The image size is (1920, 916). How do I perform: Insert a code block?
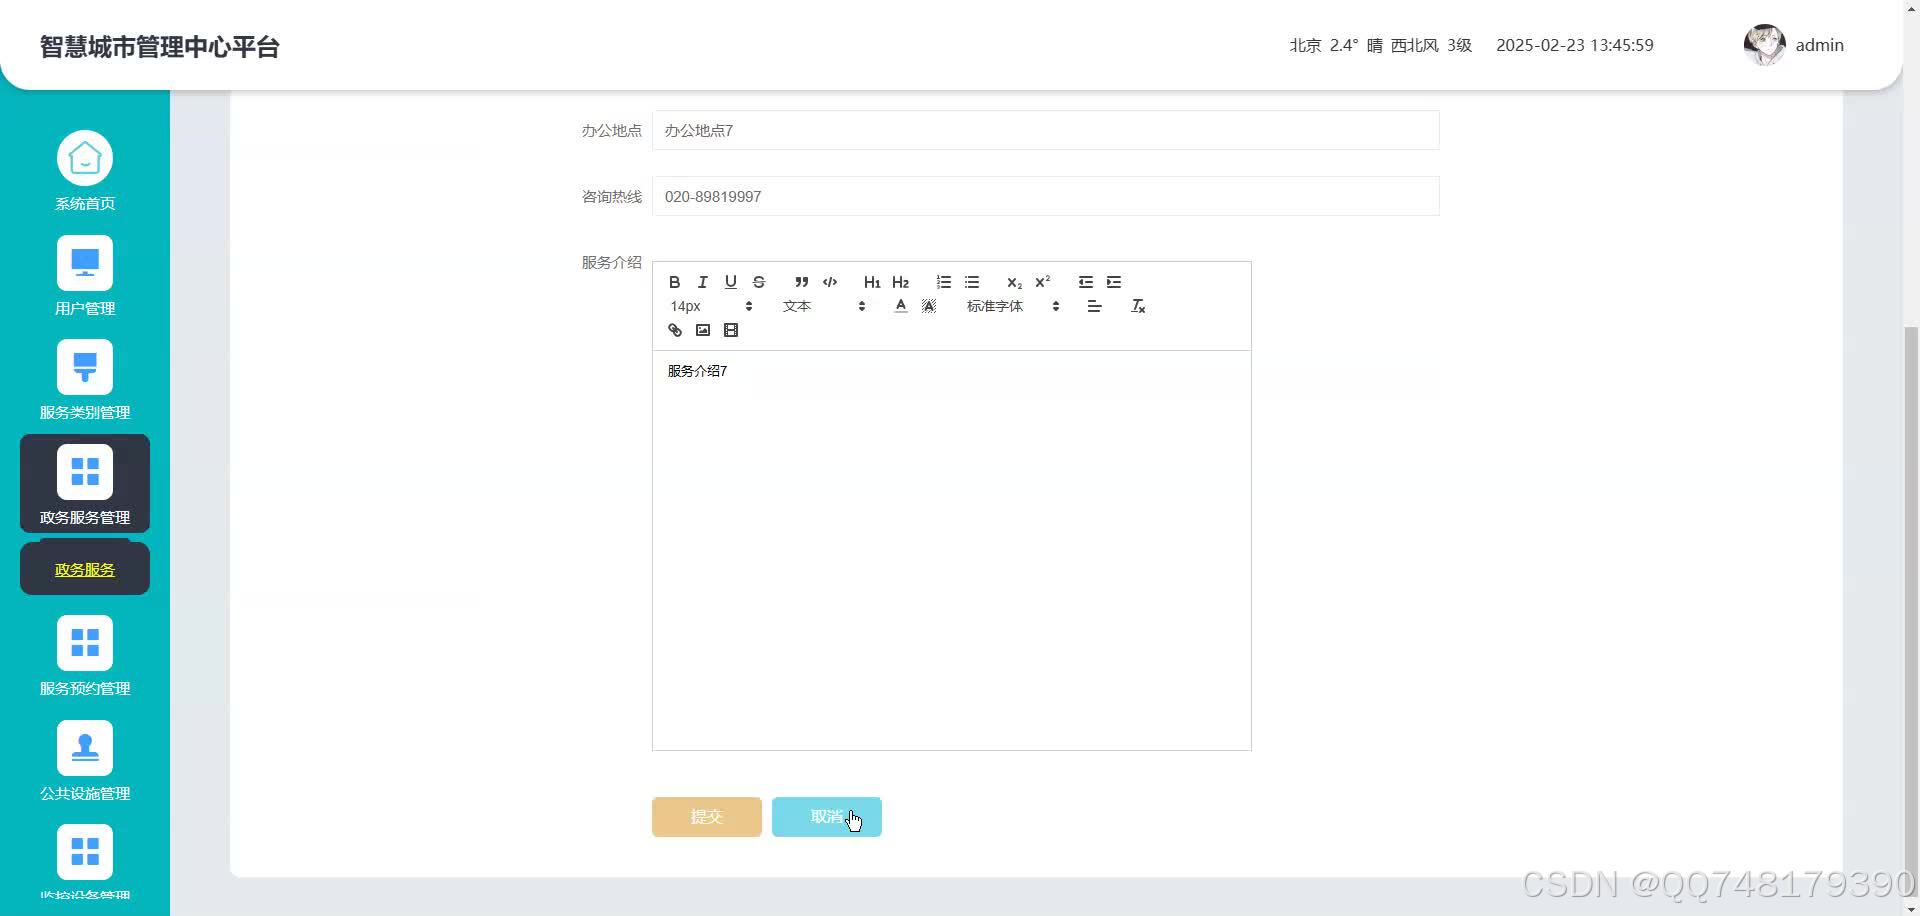[x=829, y=282]
